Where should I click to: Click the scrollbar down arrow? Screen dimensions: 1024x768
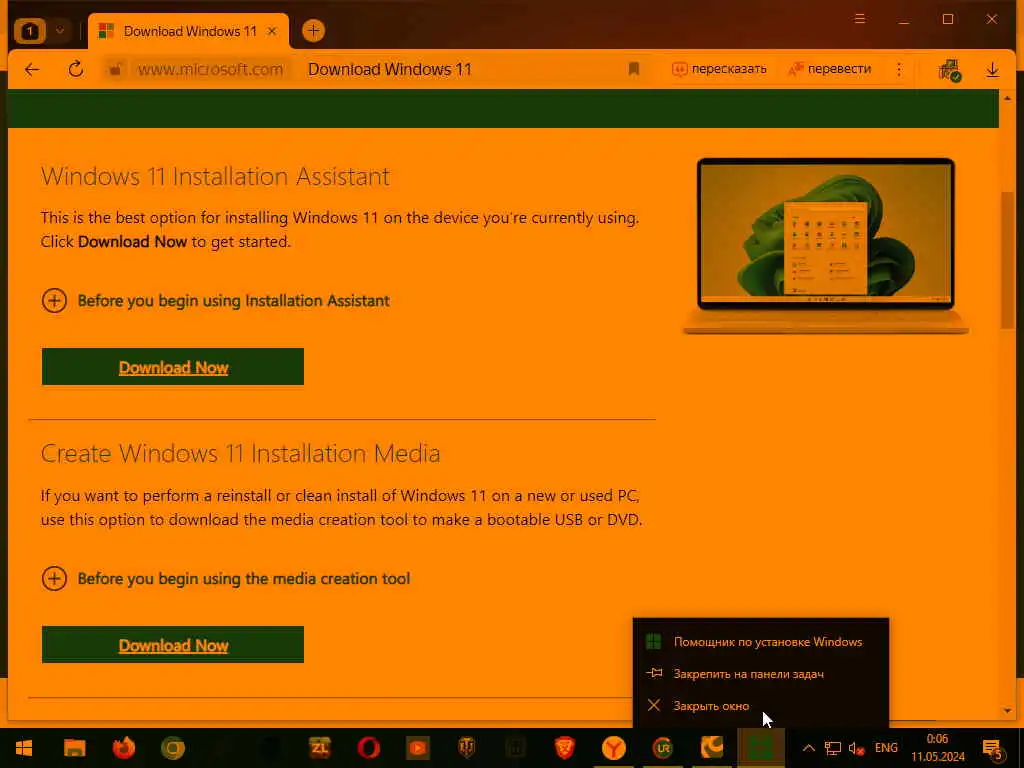click(1007, 711)
